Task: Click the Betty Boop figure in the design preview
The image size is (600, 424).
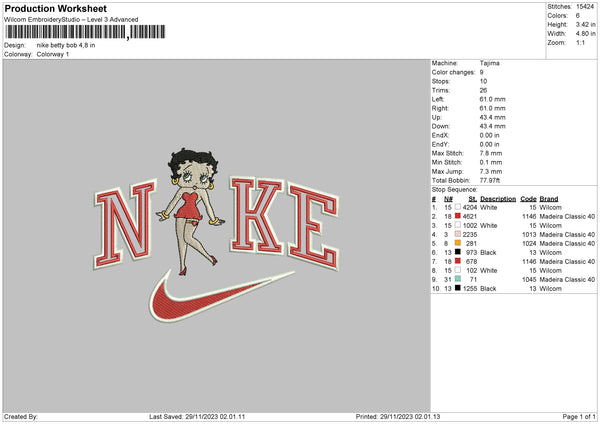Action: click(x=191, y=211)
